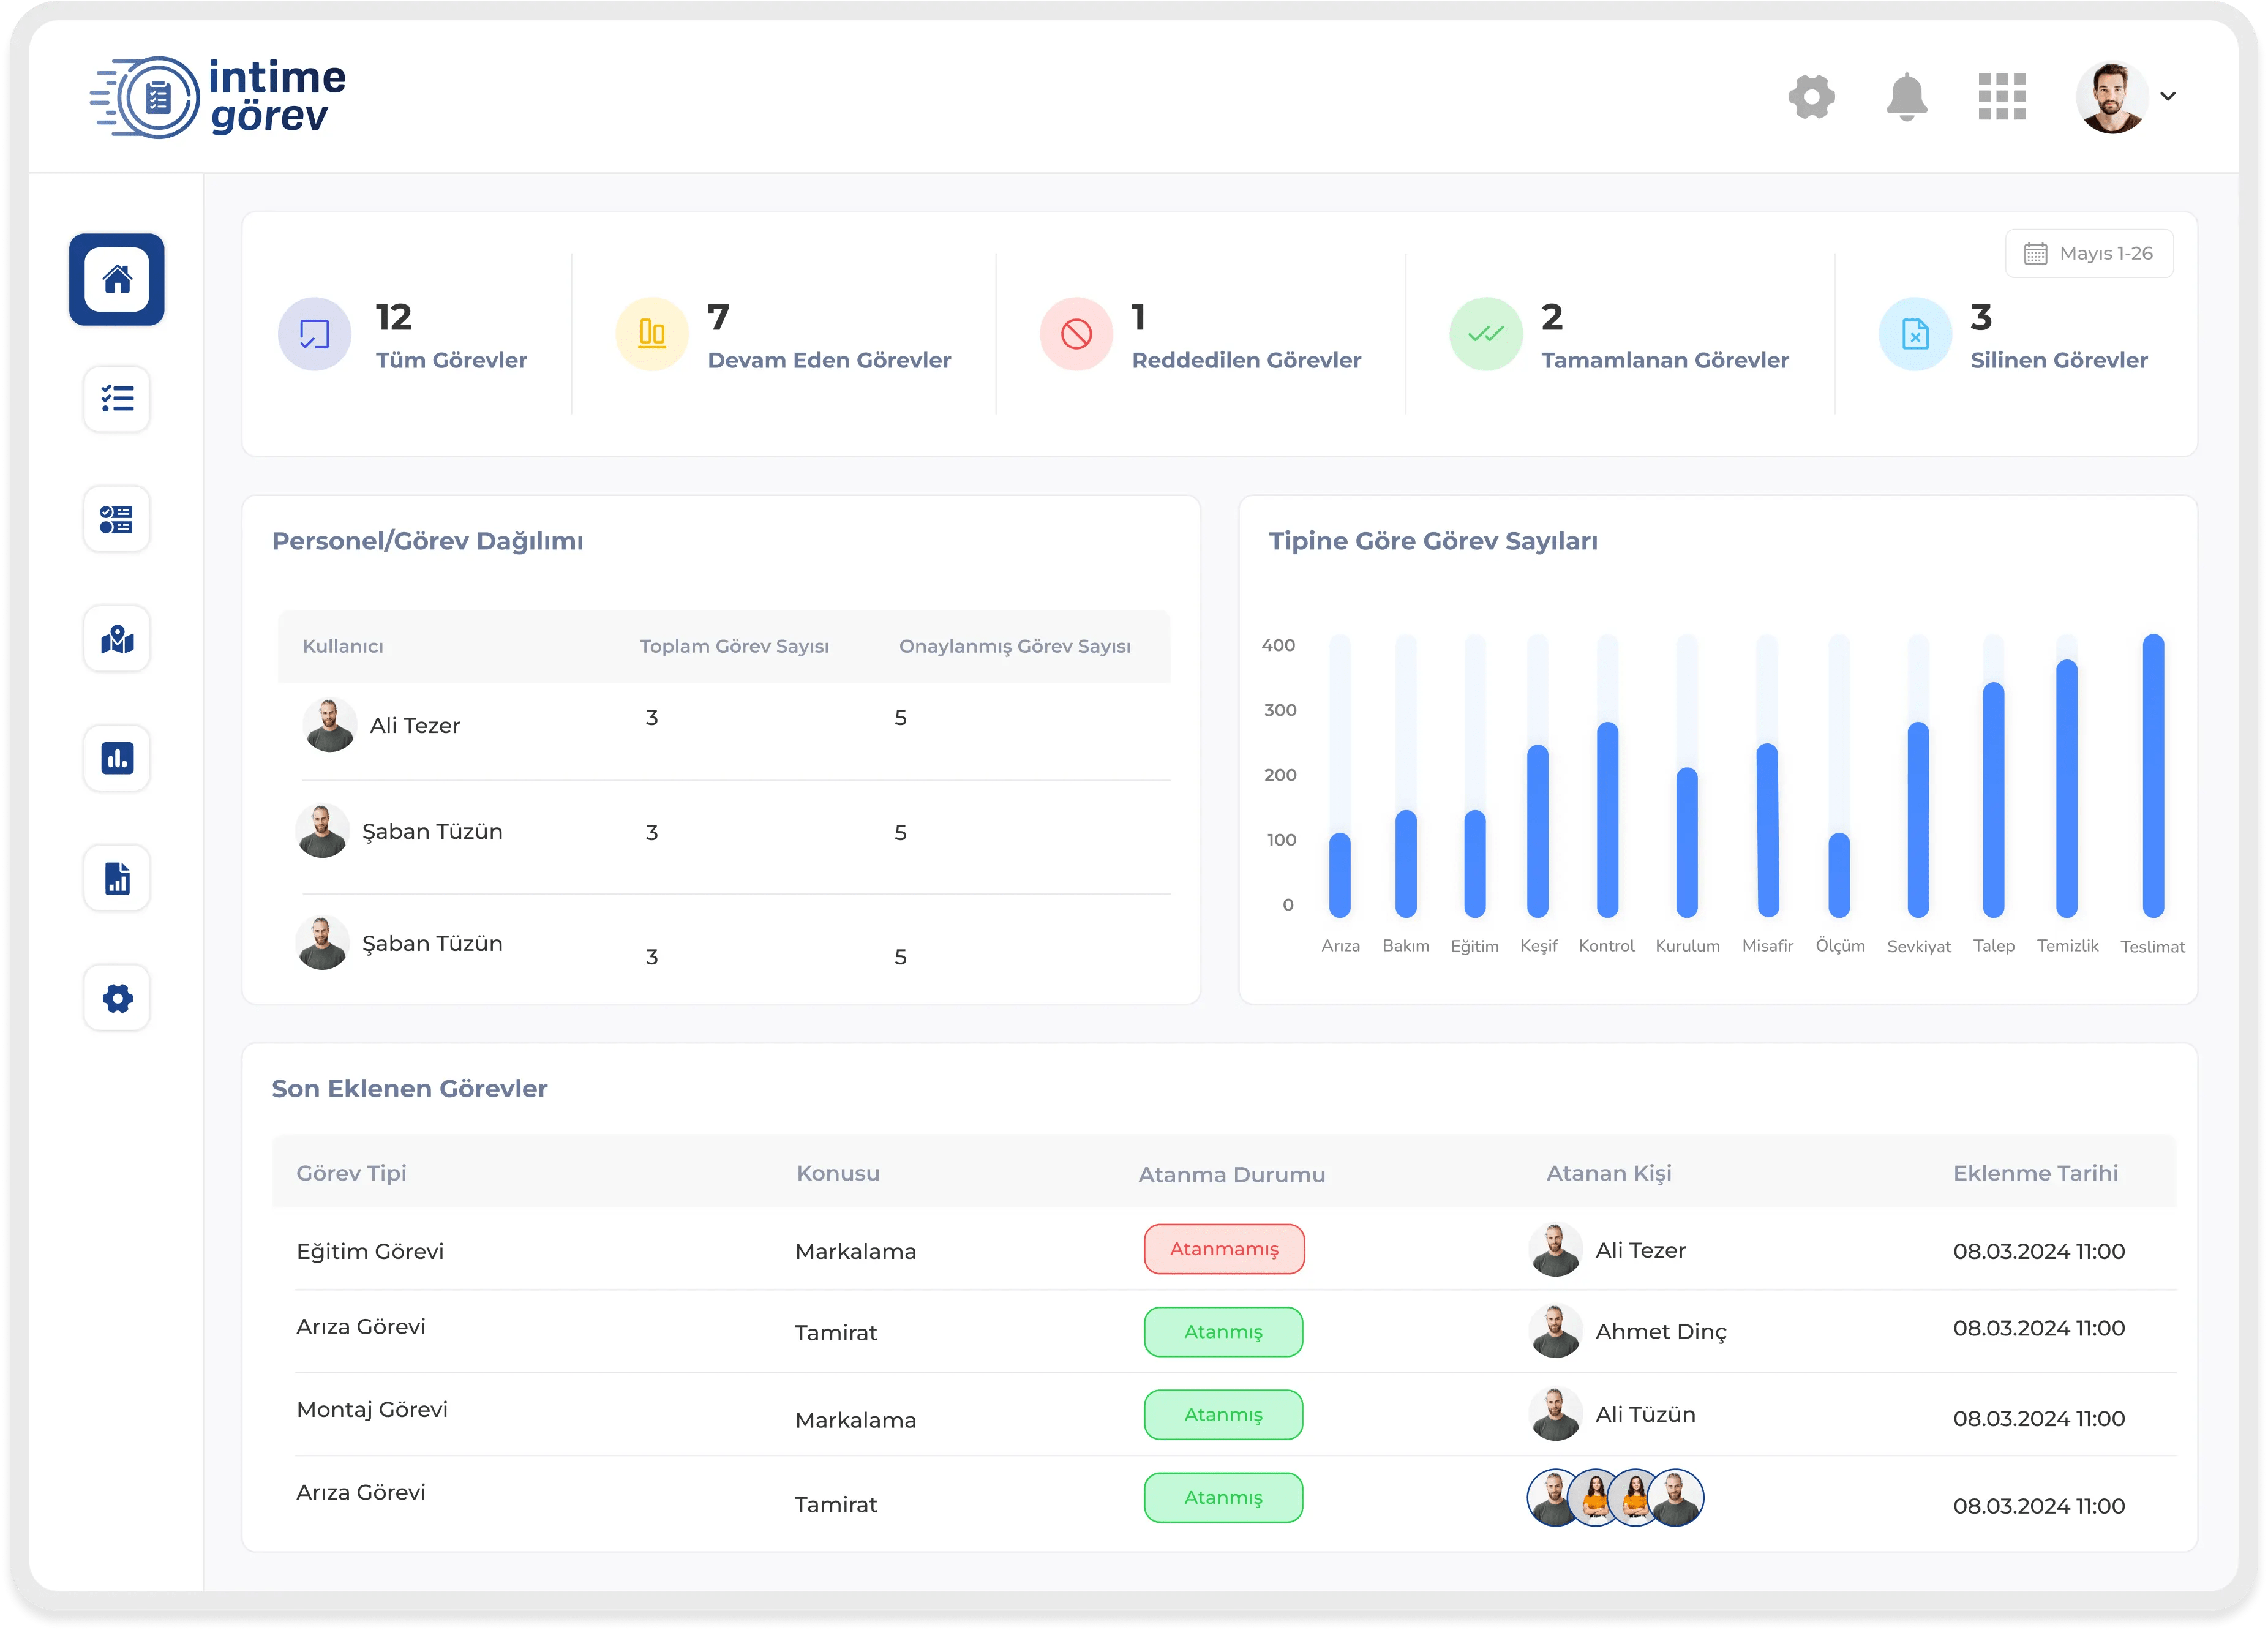Image resolution: width=2268 pixels, height=1630 pixels.
Task: Click Atanma Durumu column header
Action: 1232,1174
